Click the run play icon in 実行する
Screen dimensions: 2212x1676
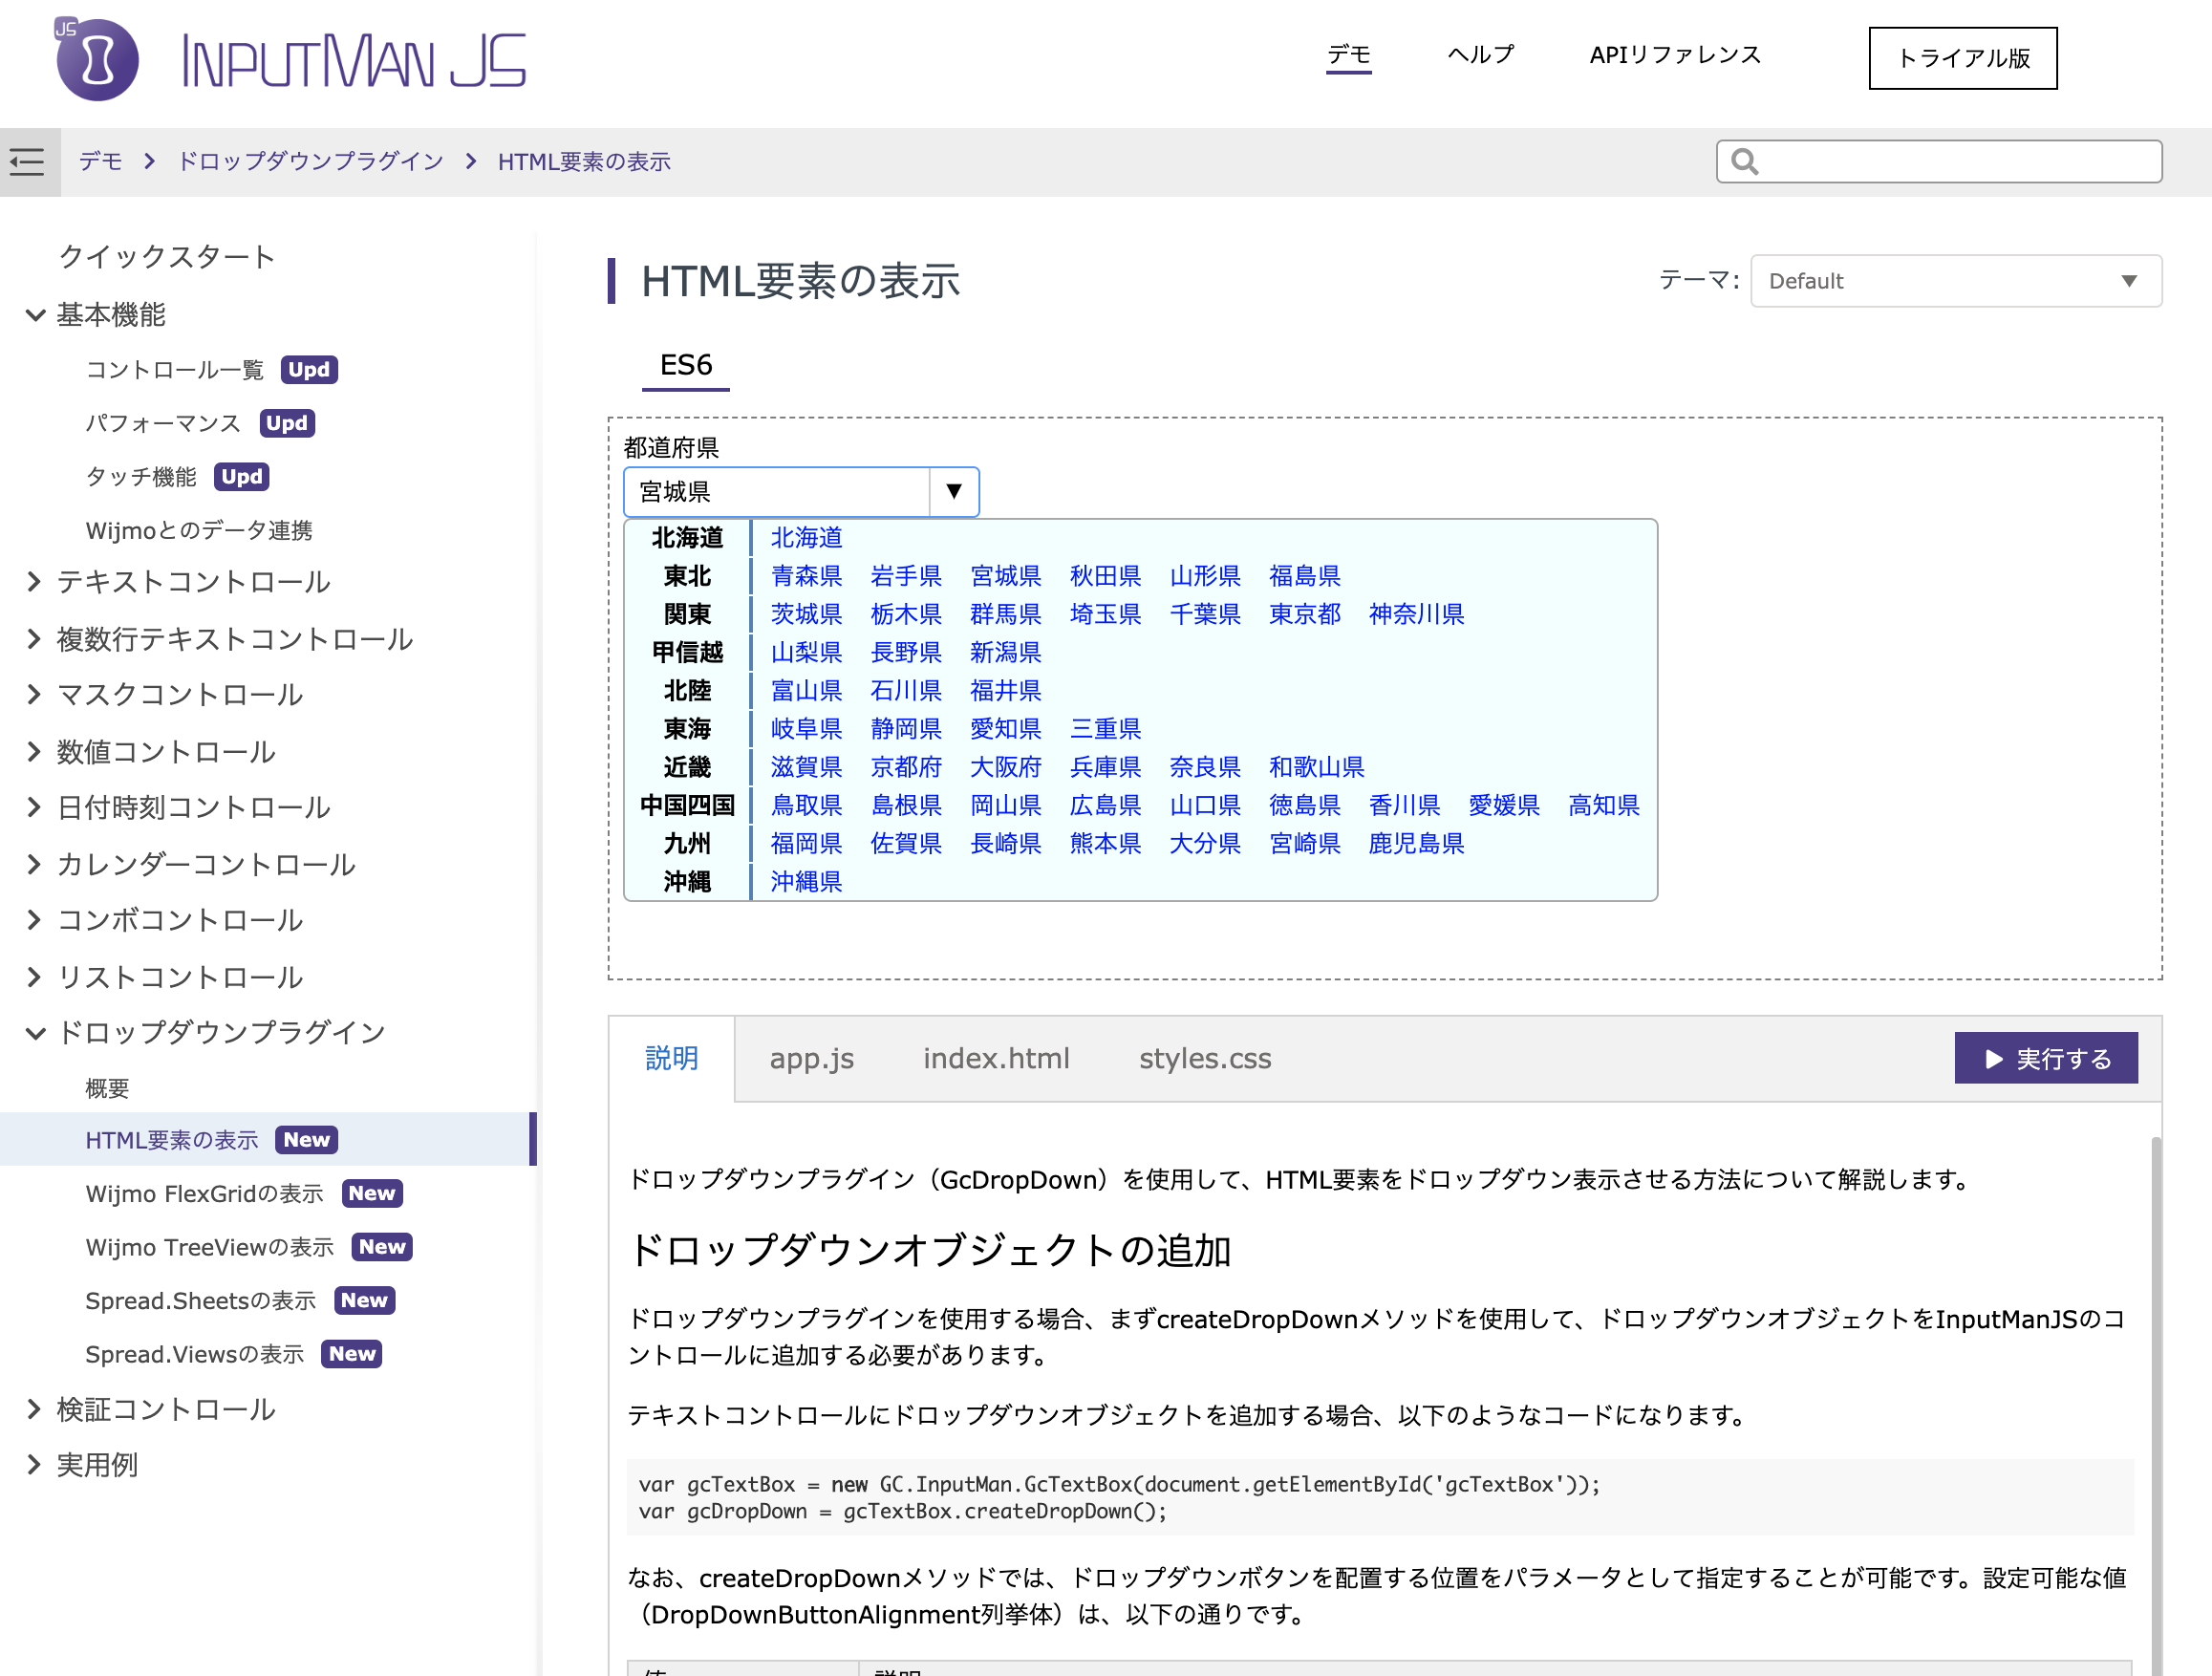(1994, 1058)
